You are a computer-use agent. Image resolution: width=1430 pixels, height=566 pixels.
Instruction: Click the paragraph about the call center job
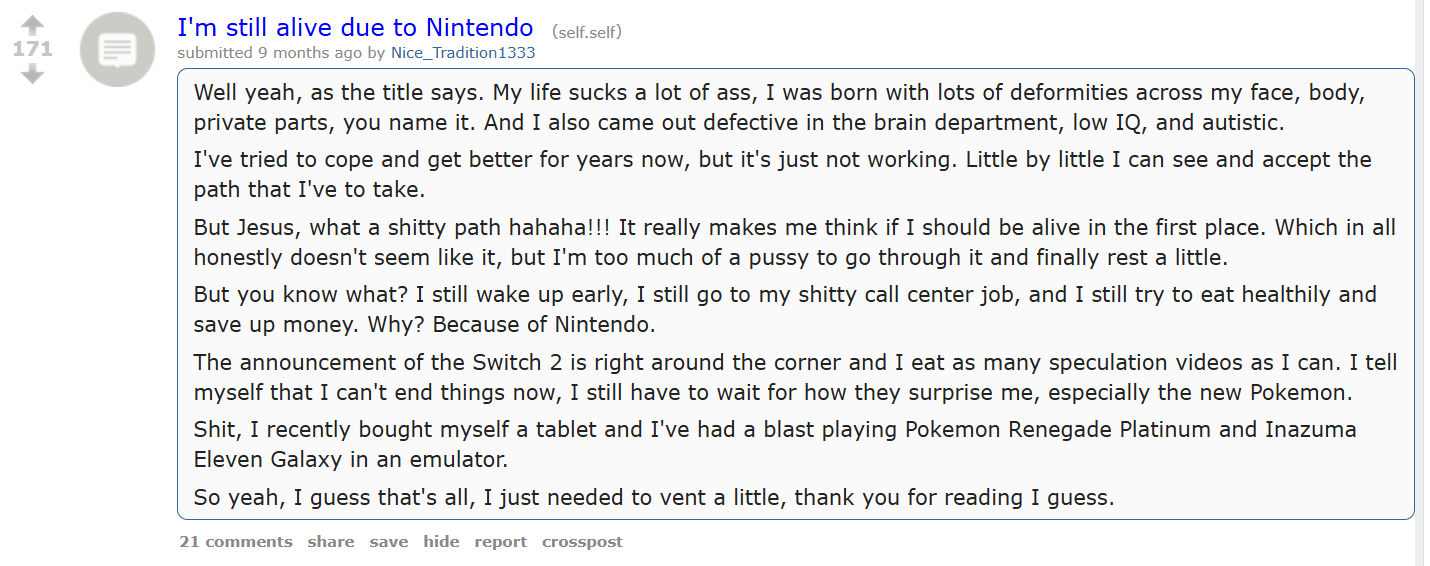tap(785, 309)
